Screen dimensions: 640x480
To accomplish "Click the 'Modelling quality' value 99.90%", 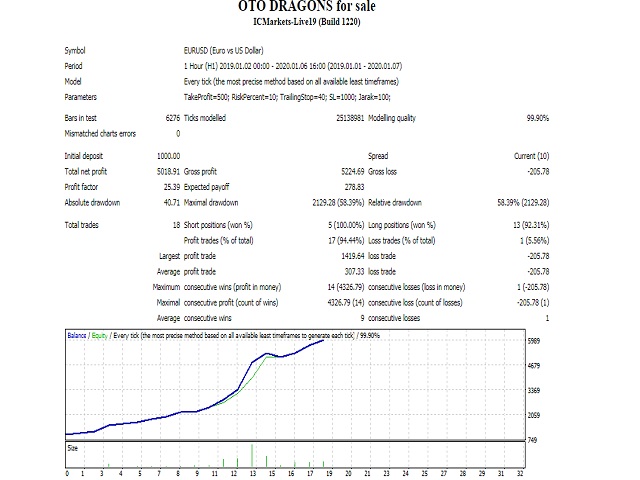I will 538,118.
